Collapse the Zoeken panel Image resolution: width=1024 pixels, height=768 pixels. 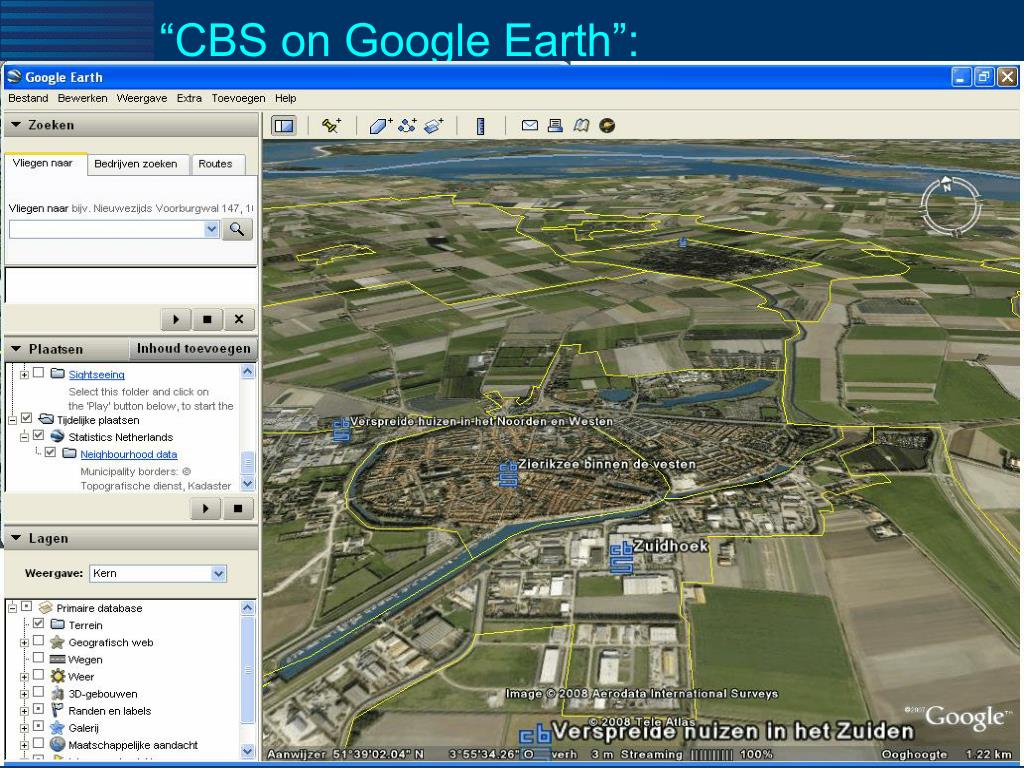coord(16,124)
